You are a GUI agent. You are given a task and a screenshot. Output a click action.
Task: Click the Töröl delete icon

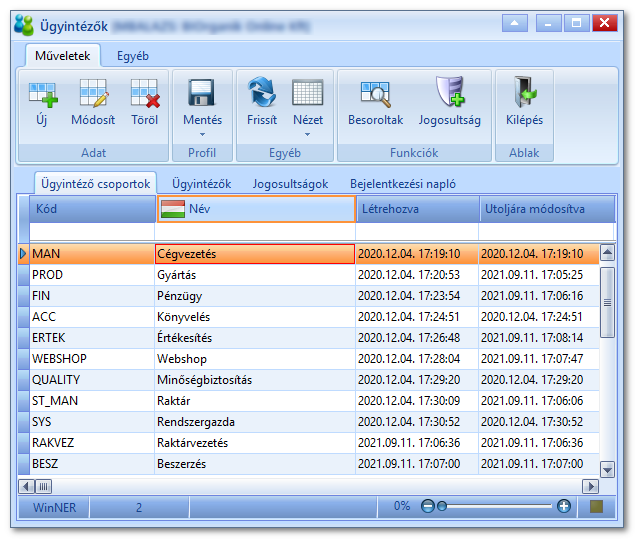(x=145, y=94)
